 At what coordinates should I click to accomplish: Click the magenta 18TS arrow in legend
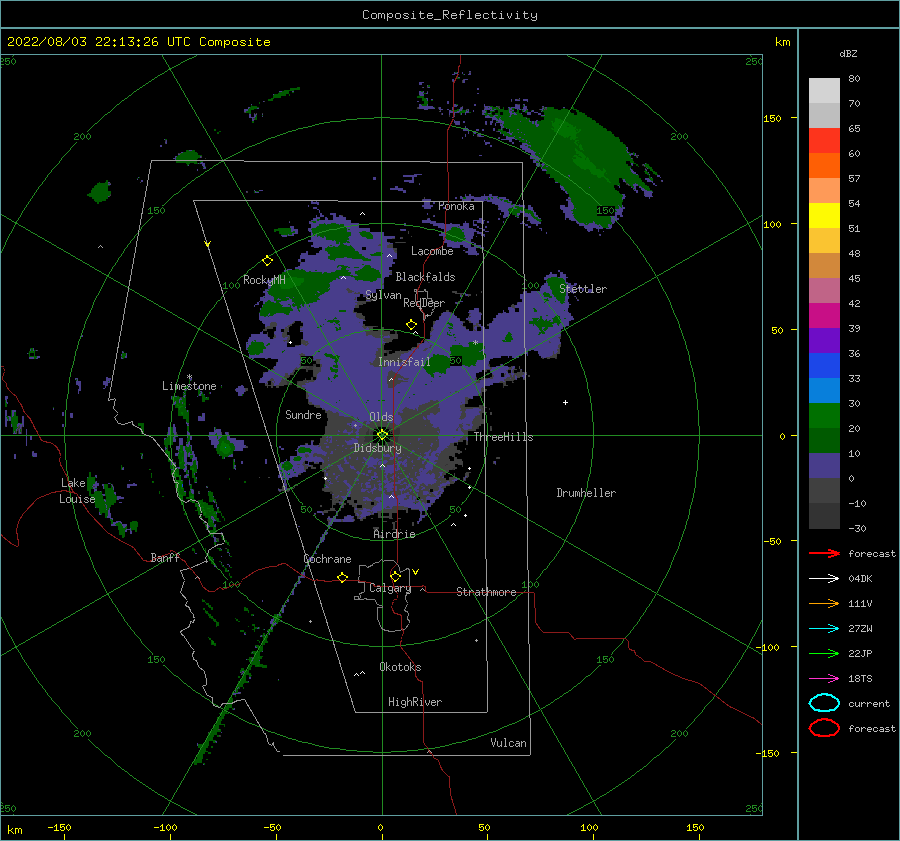[824, 679]
